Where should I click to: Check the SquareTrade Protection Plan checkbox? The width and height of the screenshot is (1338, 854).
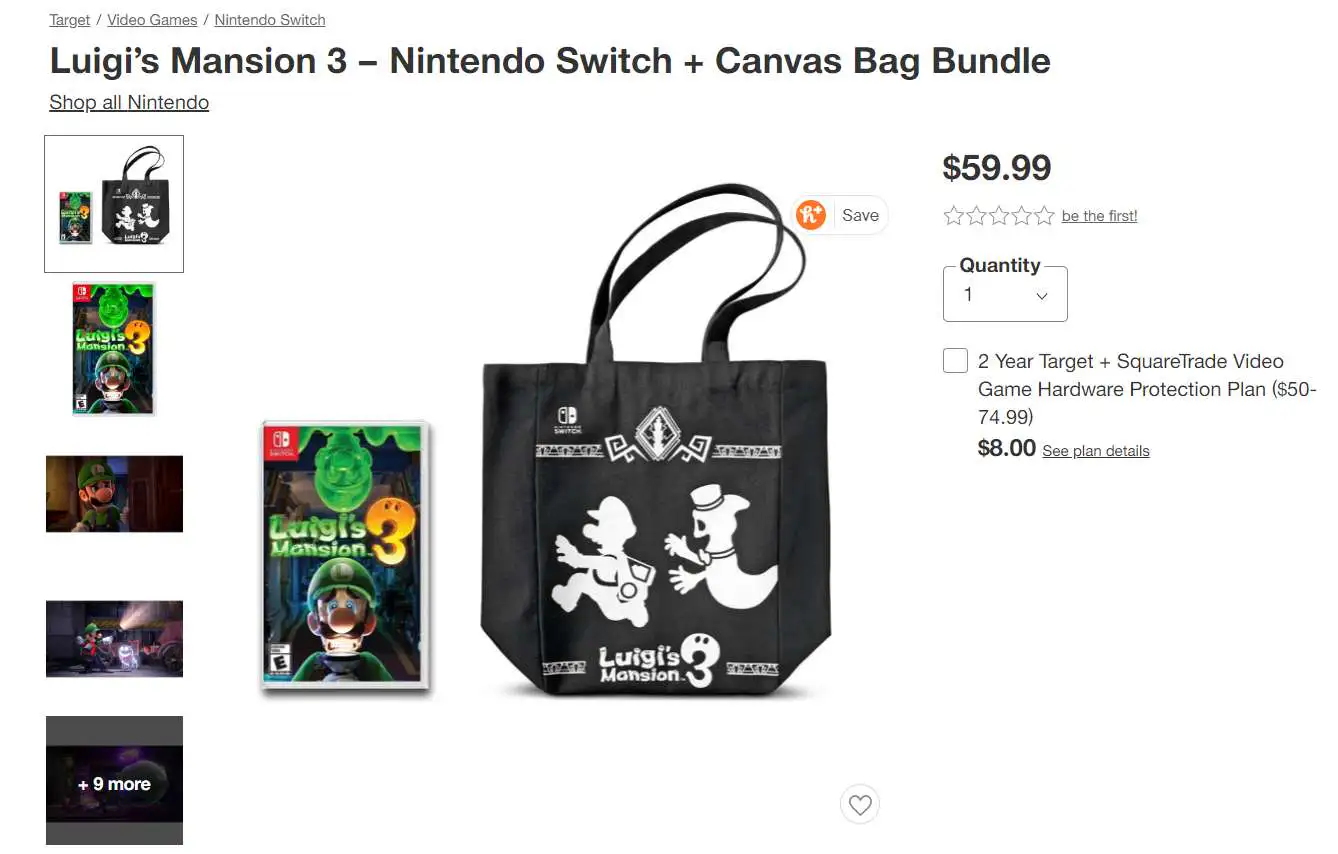click(x=955, y=361)
